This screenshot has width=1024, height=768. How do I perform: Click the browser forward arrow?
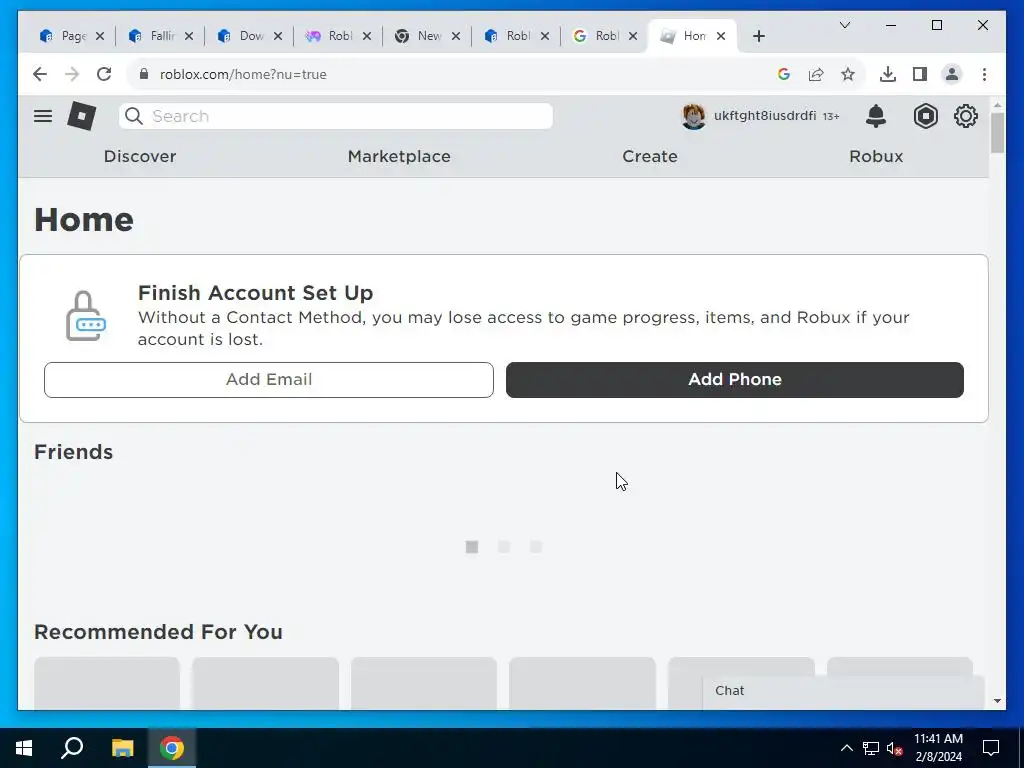click(x=72, y=74)
